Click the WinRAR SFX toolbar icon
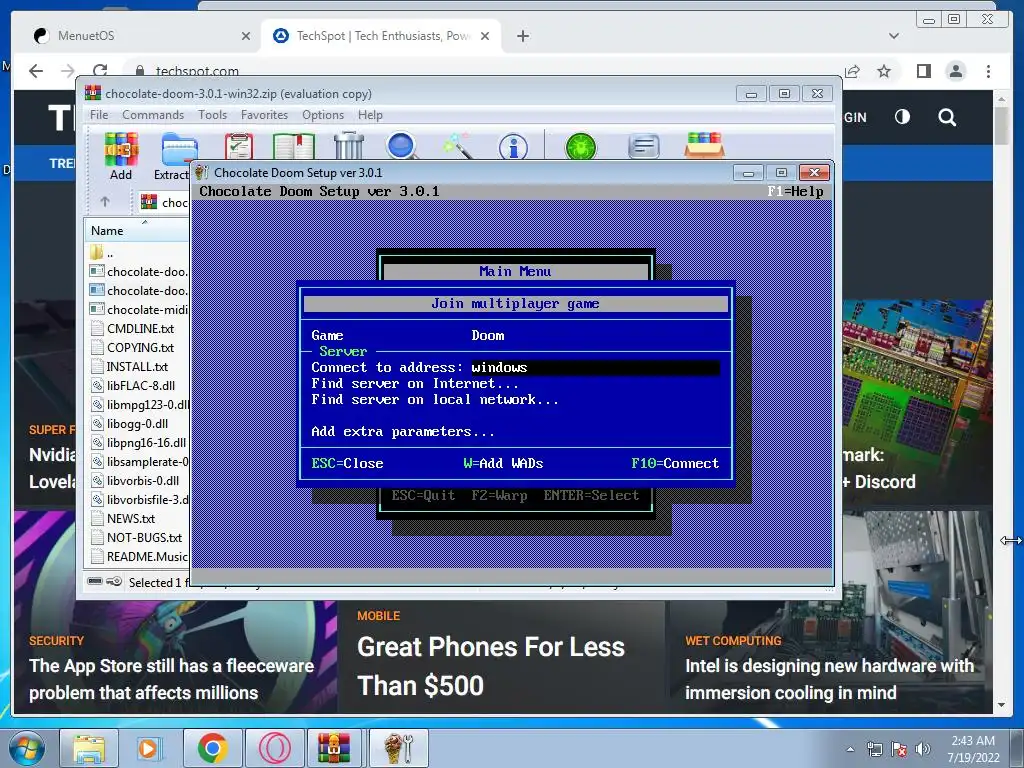The height and width of the screenshot is (768, 1024). pos(704,145)
